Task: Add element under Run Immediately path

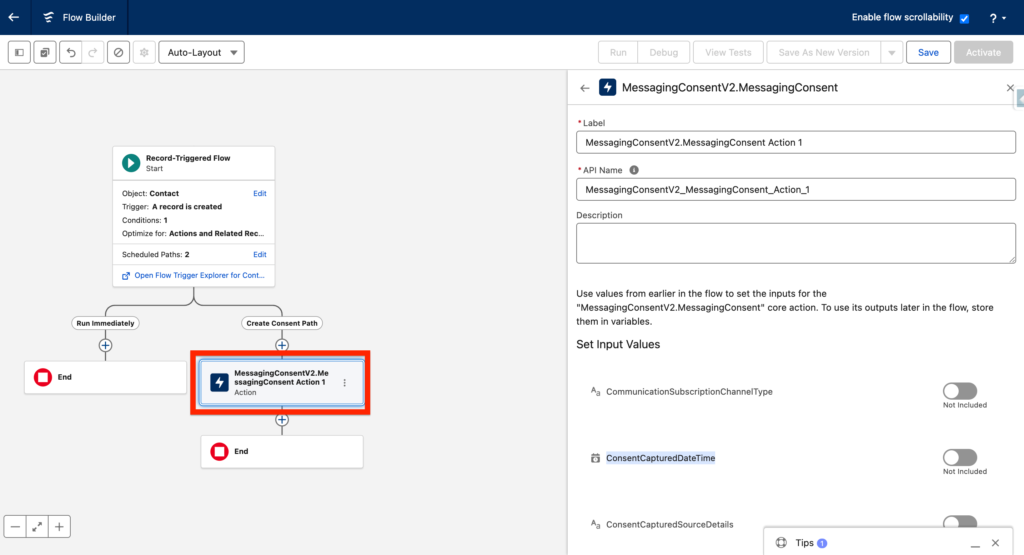Action: (105, 345)
